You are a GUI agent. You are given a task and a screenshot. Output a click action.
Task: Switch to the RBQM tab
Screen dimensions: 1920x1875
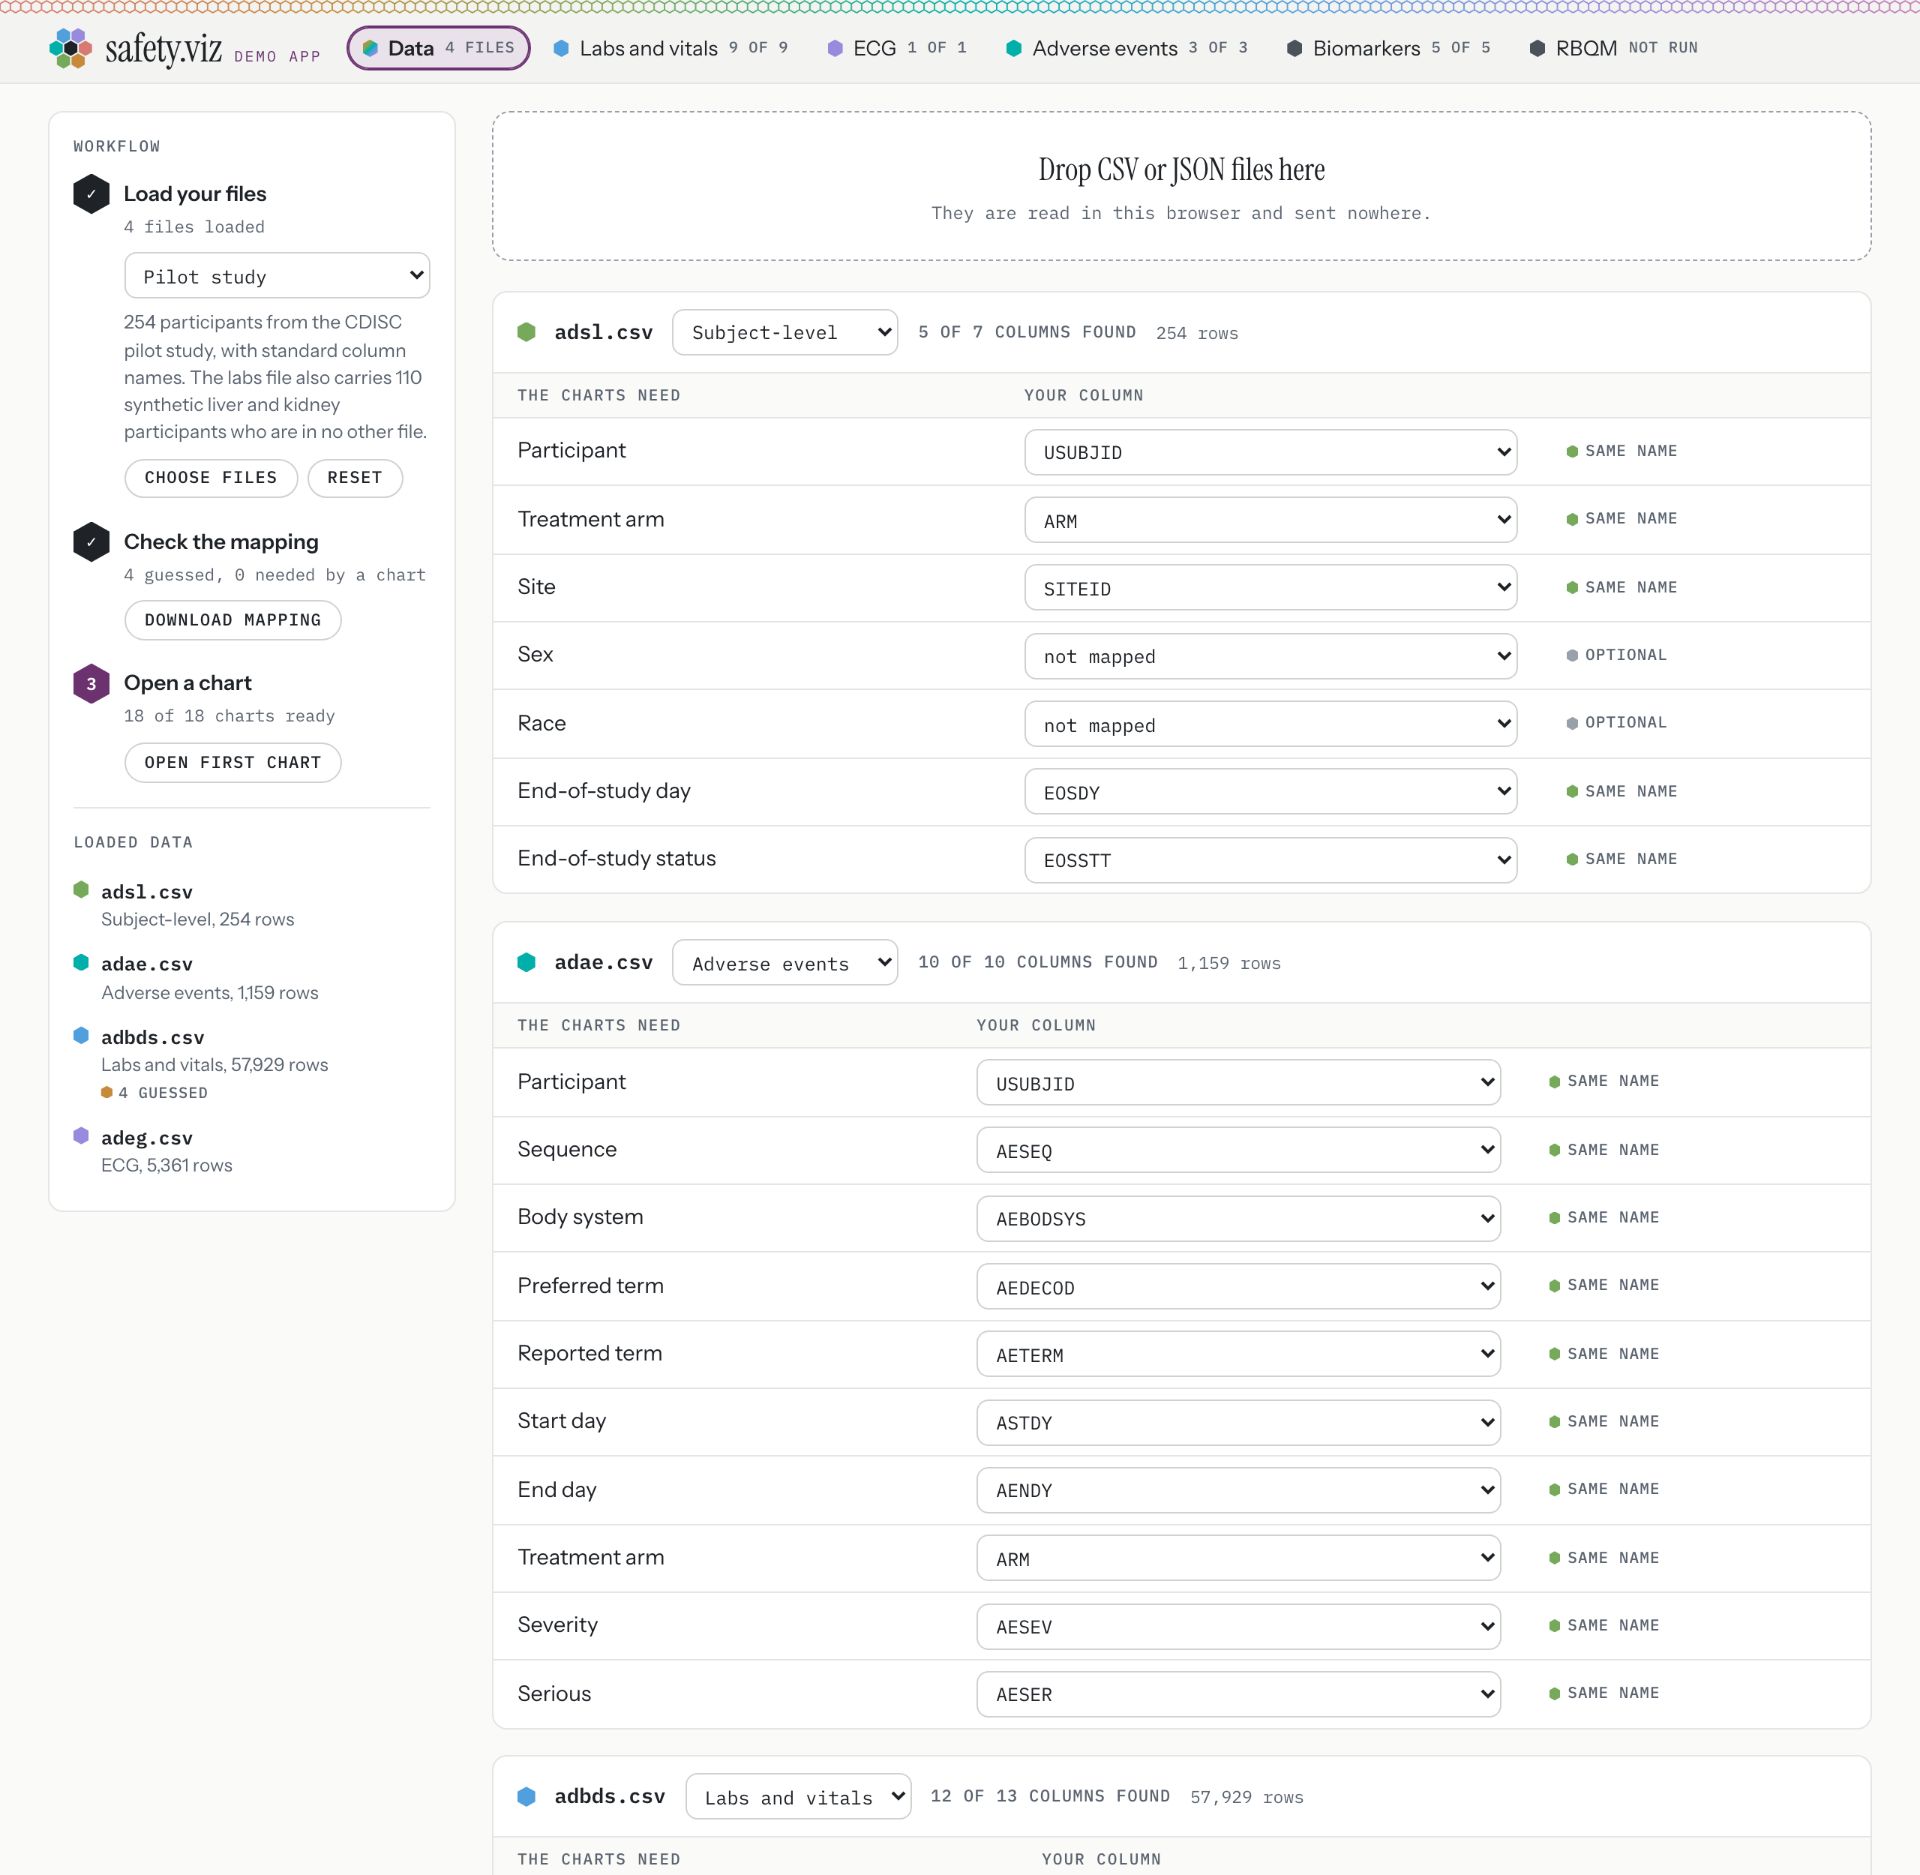point(1613,48)
